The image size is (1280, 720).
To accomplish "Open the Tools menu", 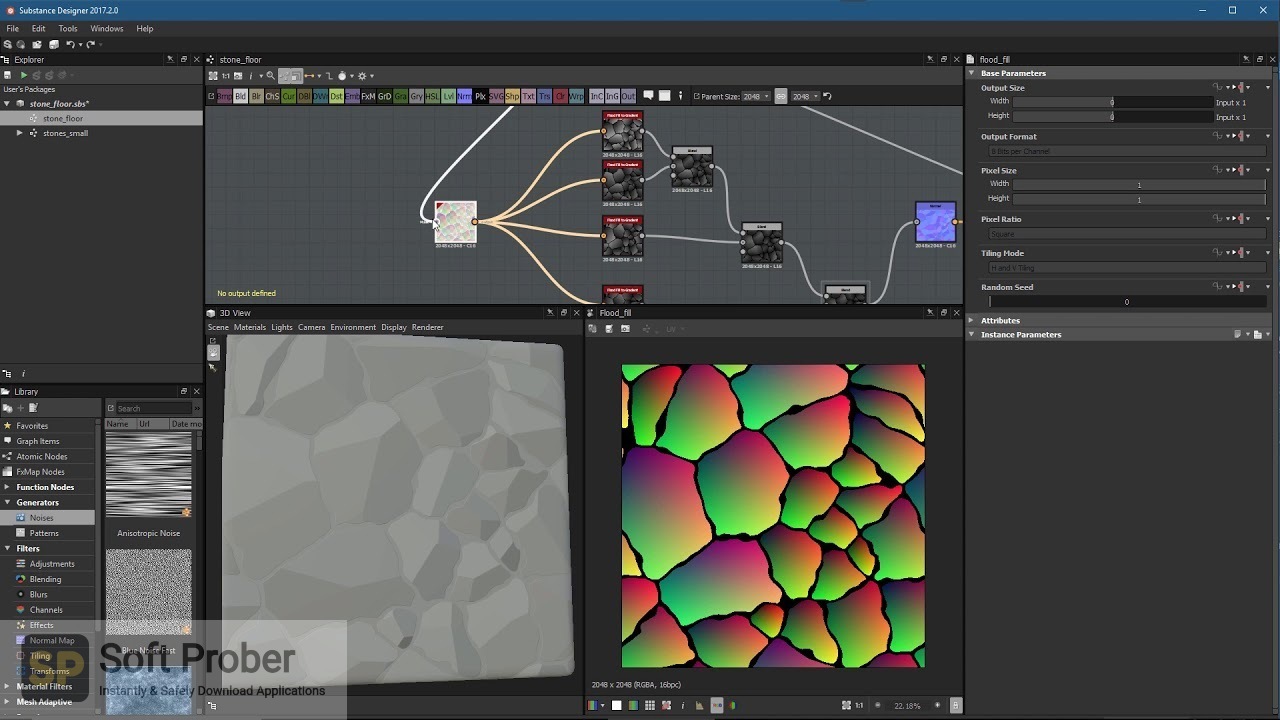I will click(68, 28).
